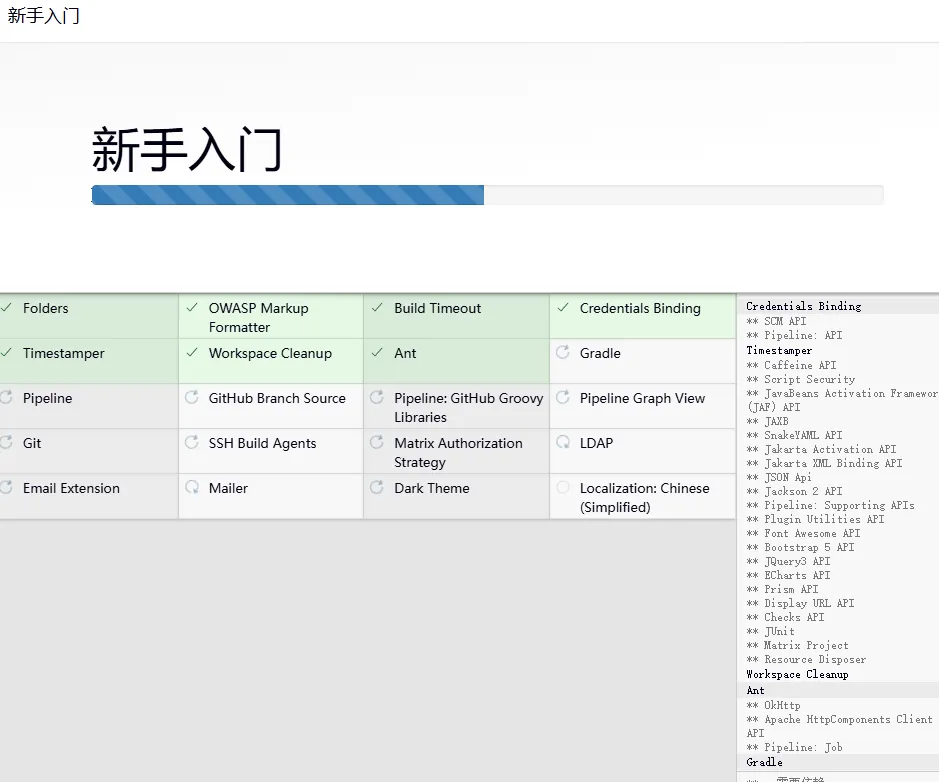Select the Resource Disposer log line
The height and width of the screenshot is (782, 939).
[x=806, y=659]
